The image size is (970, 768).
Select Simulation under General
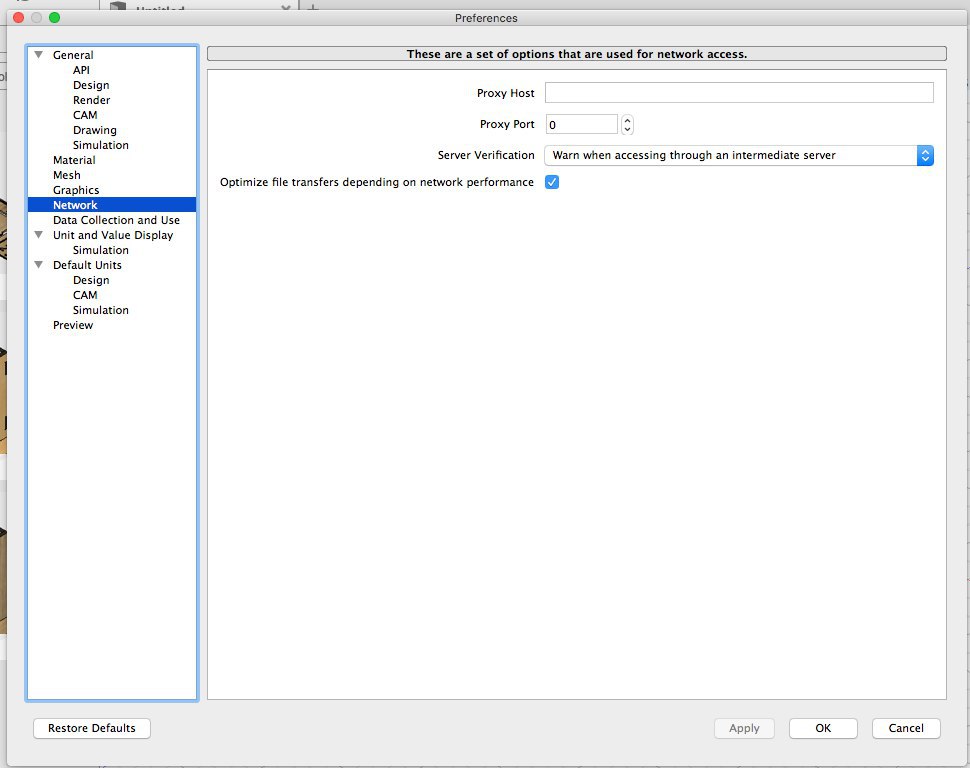[x=101, y=145]
